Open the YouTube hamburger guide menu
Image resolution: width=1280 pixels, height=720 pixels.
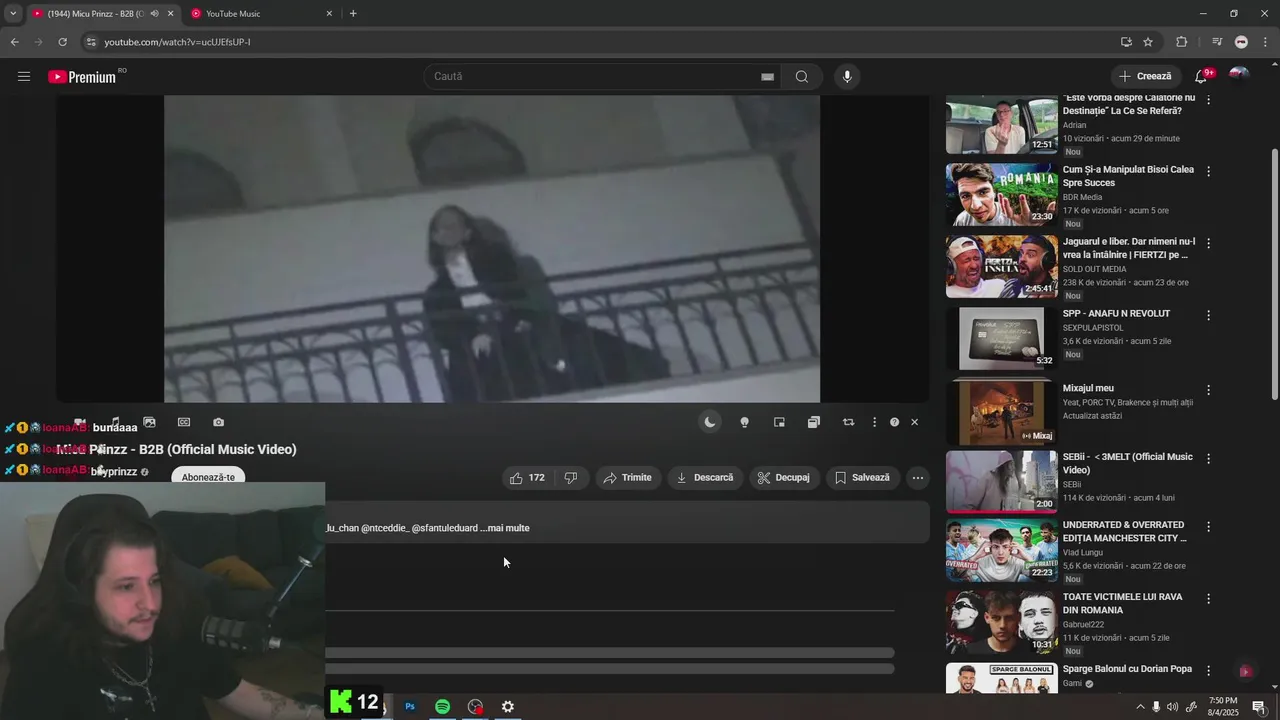24,76
